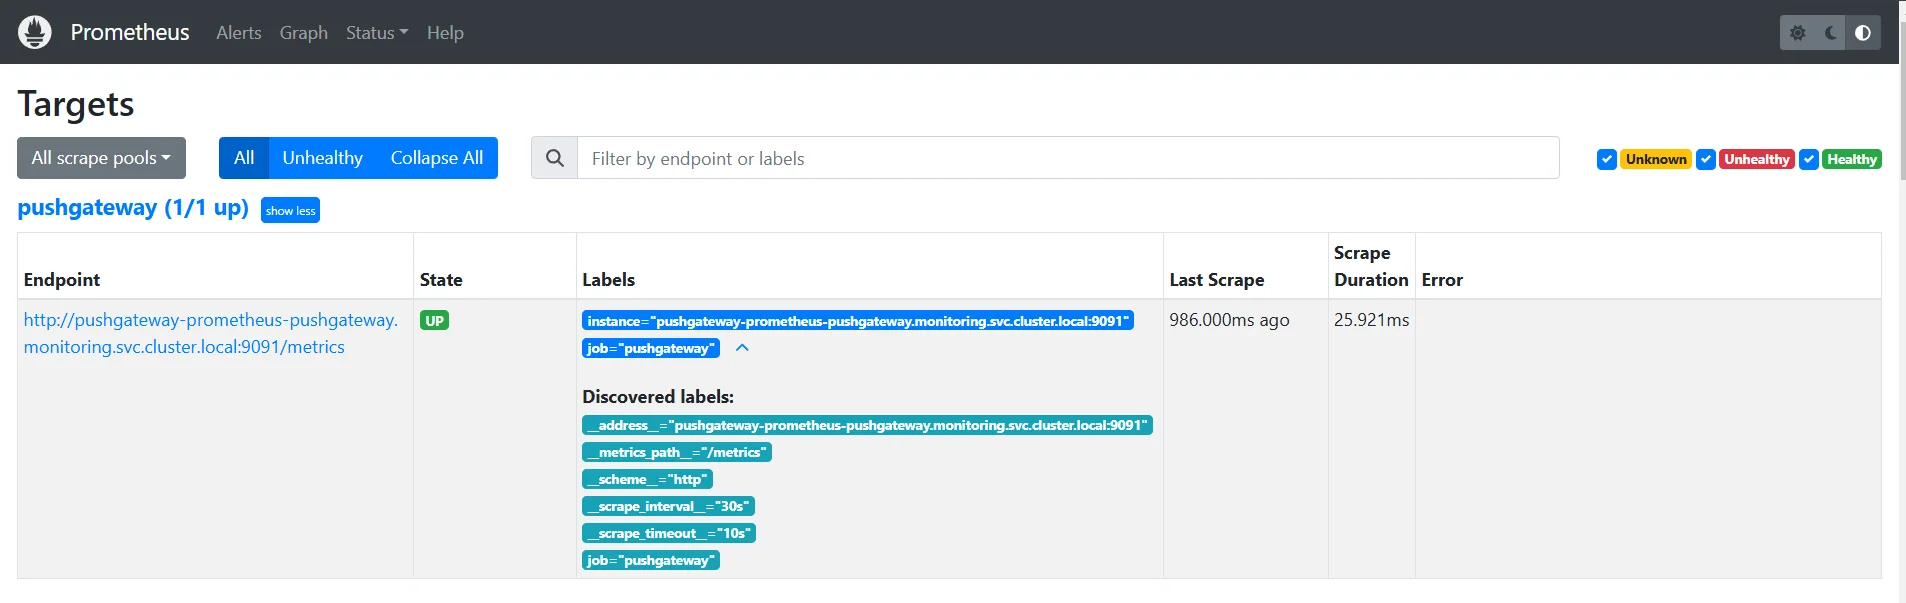Click the last discovered job="pushgateway" label
Viewport: 1906px width, 603px height.
[651, 560]
